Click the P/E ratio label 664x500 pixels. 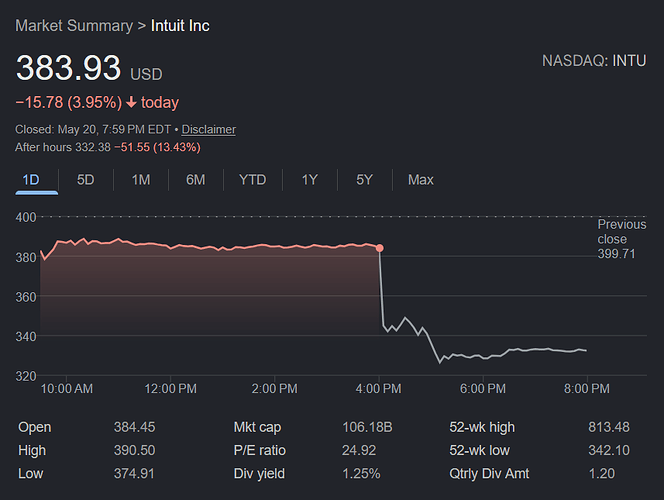260,450
